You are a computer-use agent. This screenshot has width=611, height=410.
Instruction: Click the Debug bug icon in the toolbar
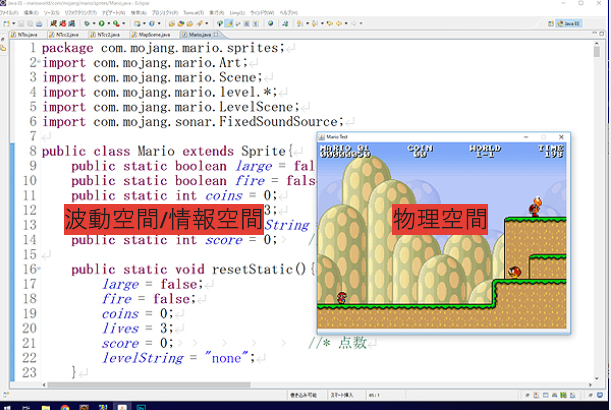coord(88,22)
